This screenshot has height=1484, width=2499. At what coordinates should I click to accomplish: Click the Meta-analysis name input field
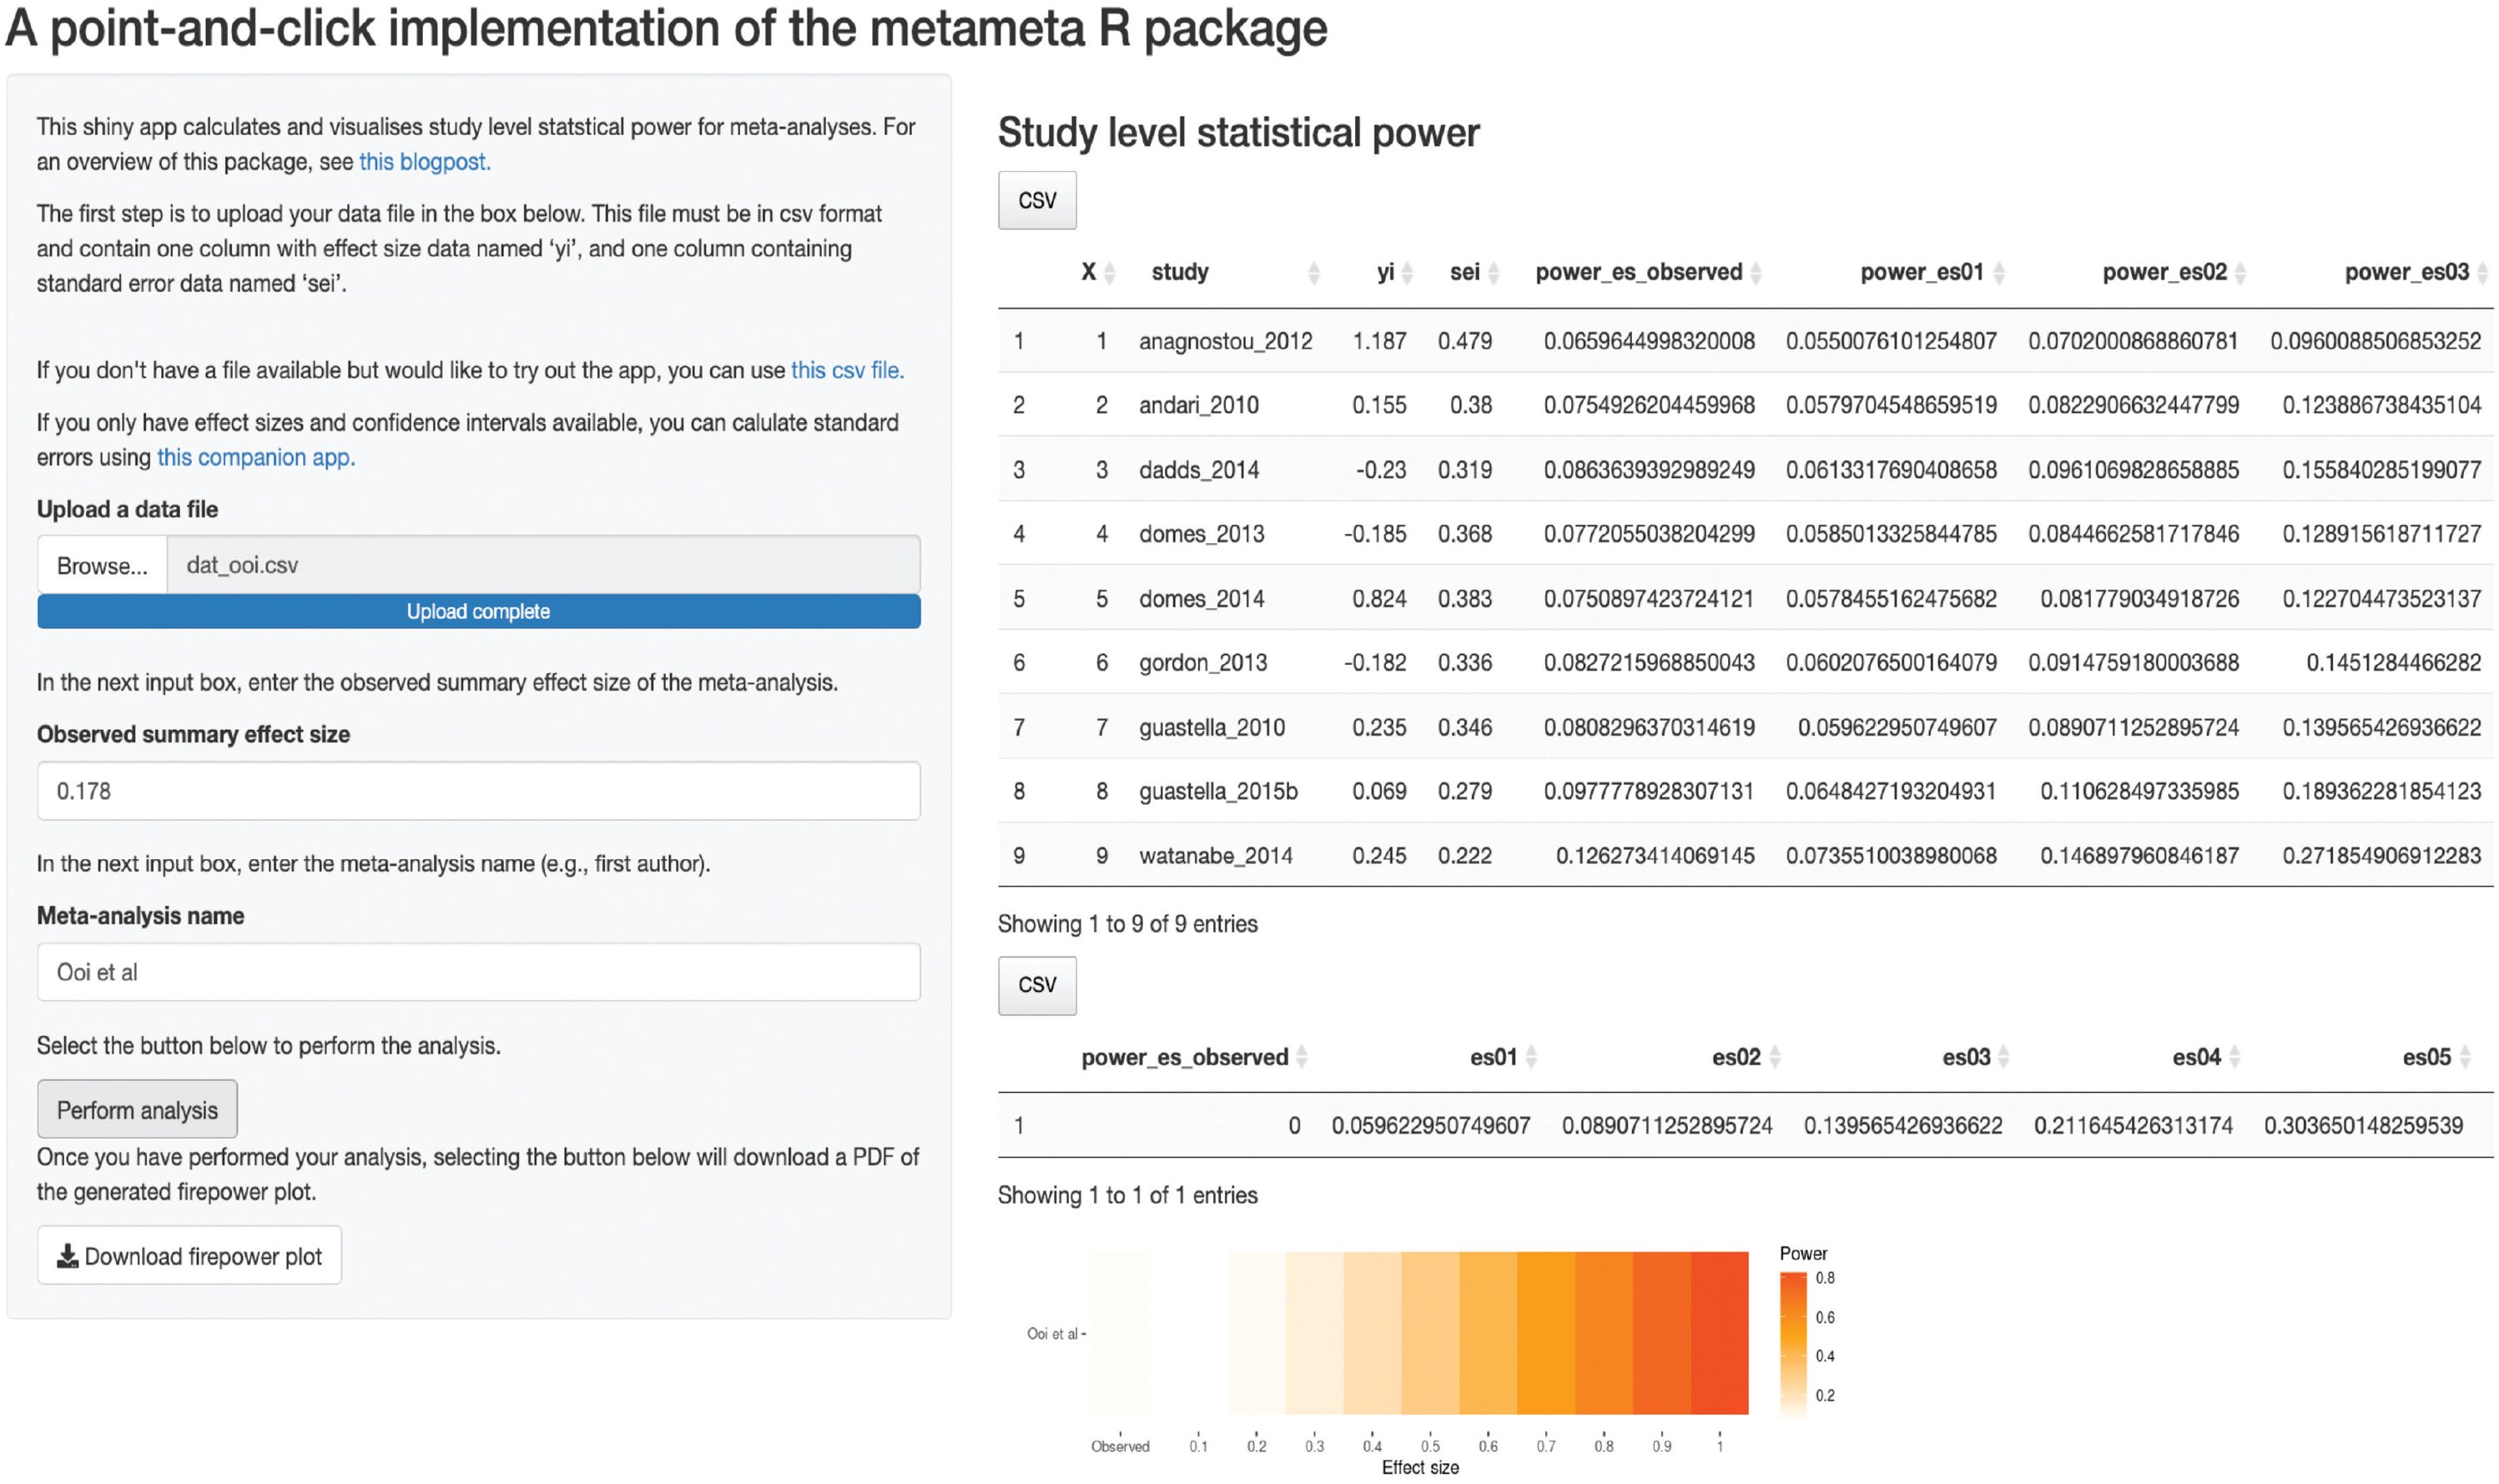pyautogui.click(x=478, y=972)
